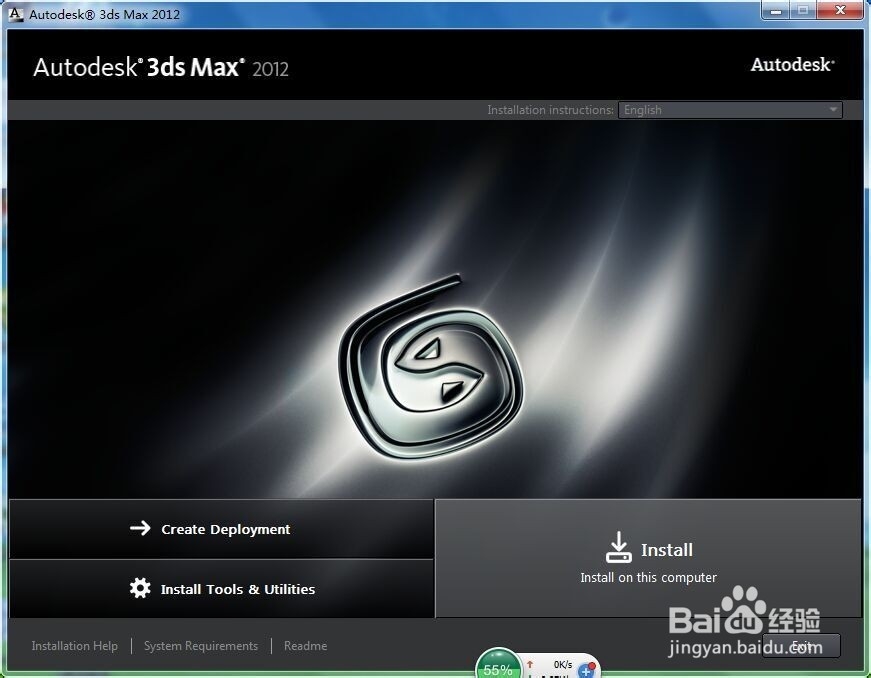Viewport: 871px width, 678px height.
Task: Click the Autodesk icon in title bar
Action: click(16, 14)
